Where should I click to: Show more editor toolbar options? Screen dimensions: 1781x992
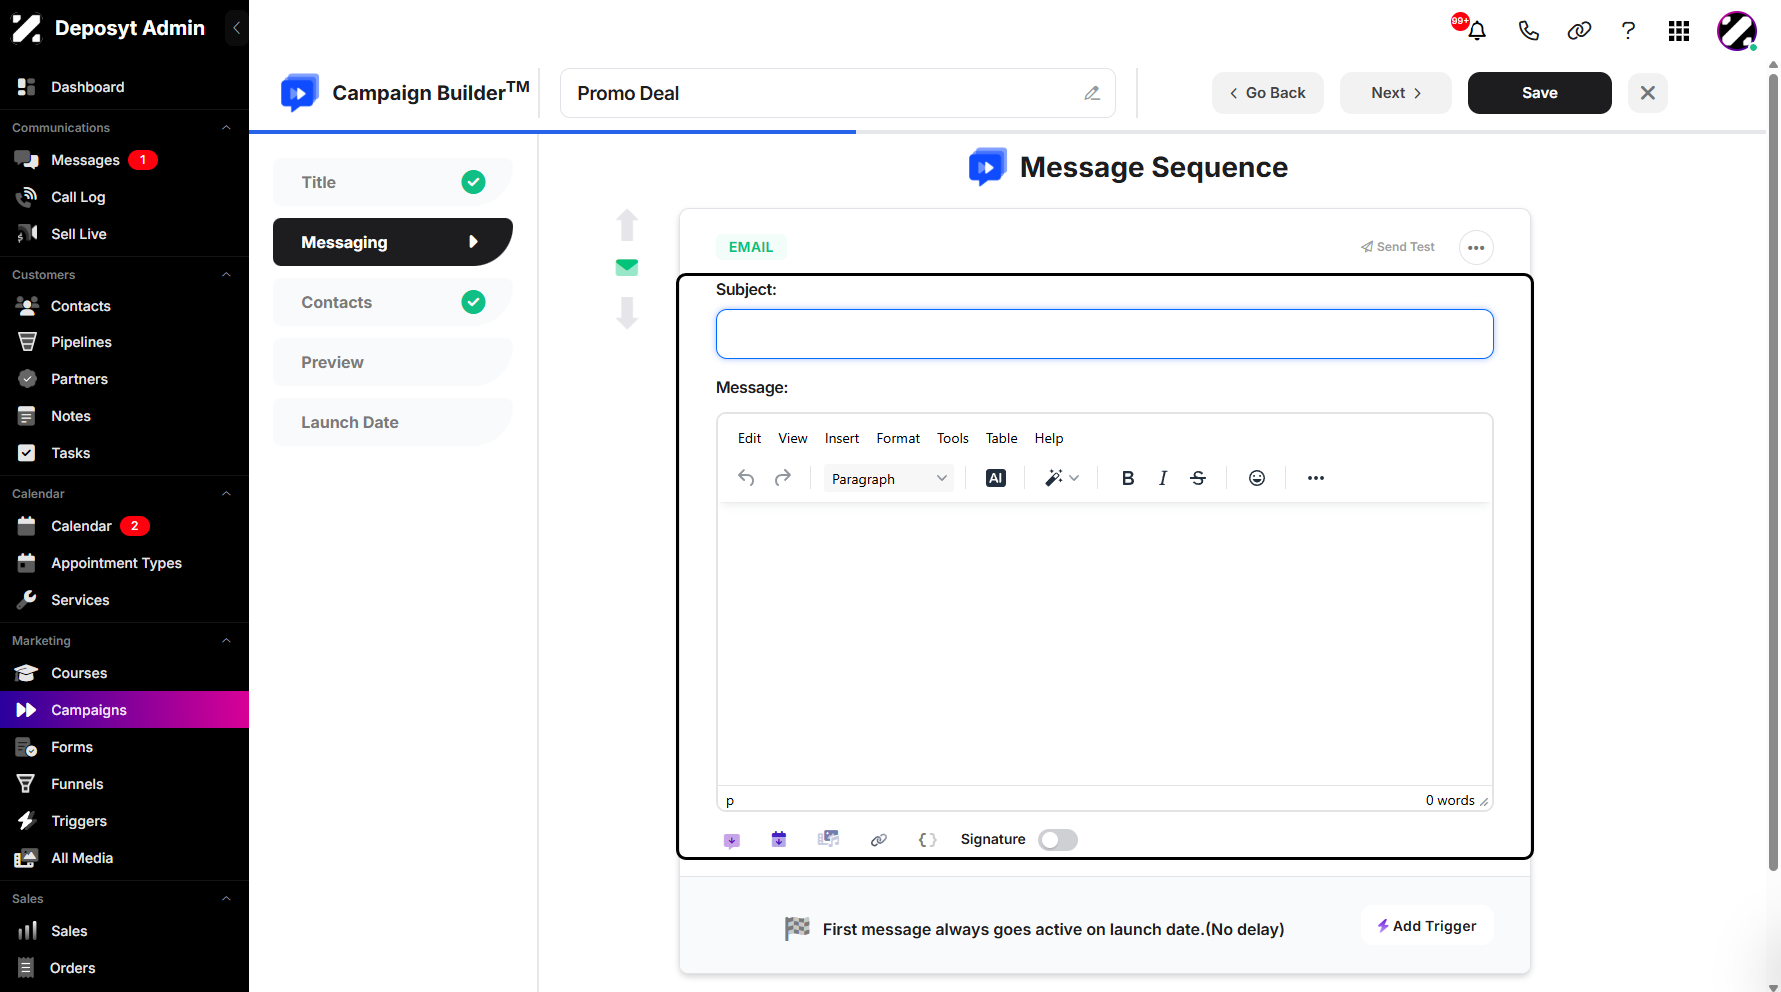(x=1316, y=478)
